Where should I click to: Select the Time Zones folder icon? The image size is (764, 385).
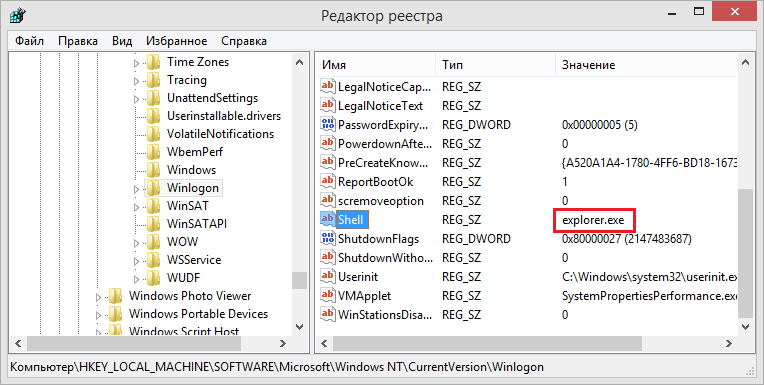[153, 62]
